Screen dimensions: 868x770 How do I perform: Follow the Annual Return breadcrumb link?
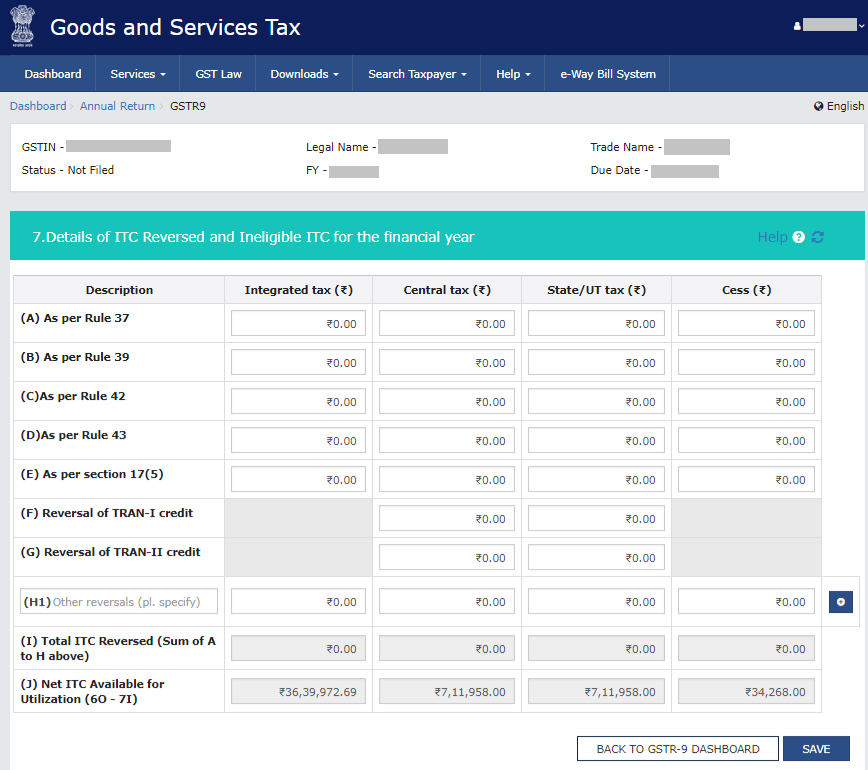117,106
